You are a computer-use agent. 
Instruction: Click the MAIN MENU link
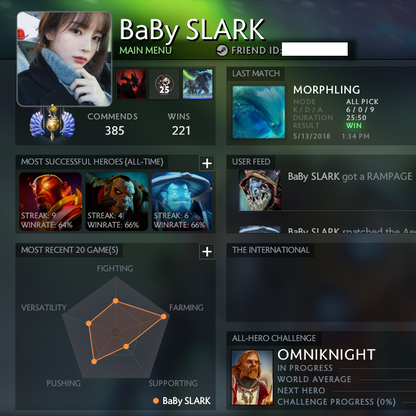pos(146,51)
